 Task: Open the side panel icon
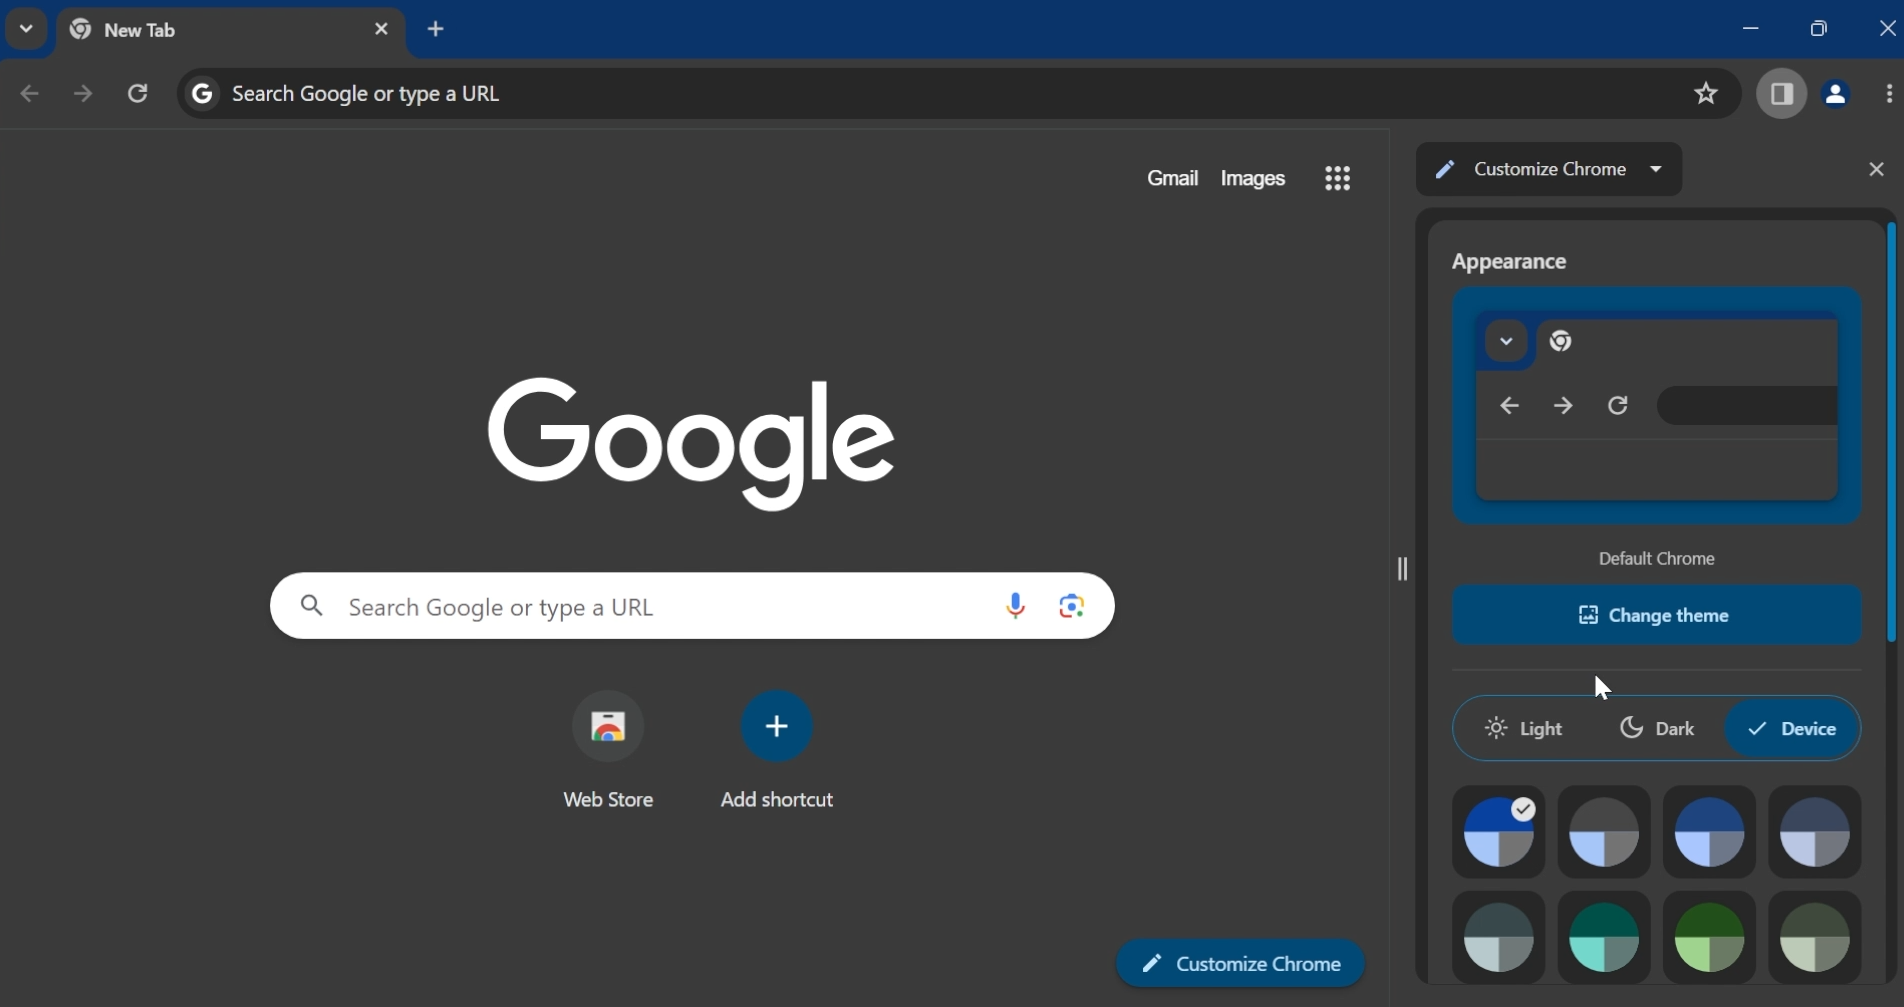point(1783,93)
